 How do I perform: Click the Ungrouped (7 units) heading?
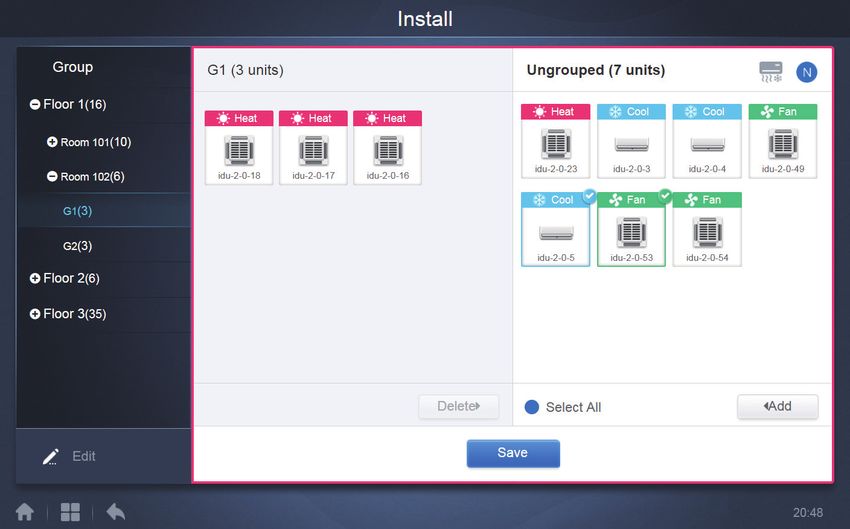tap(596, 70)
